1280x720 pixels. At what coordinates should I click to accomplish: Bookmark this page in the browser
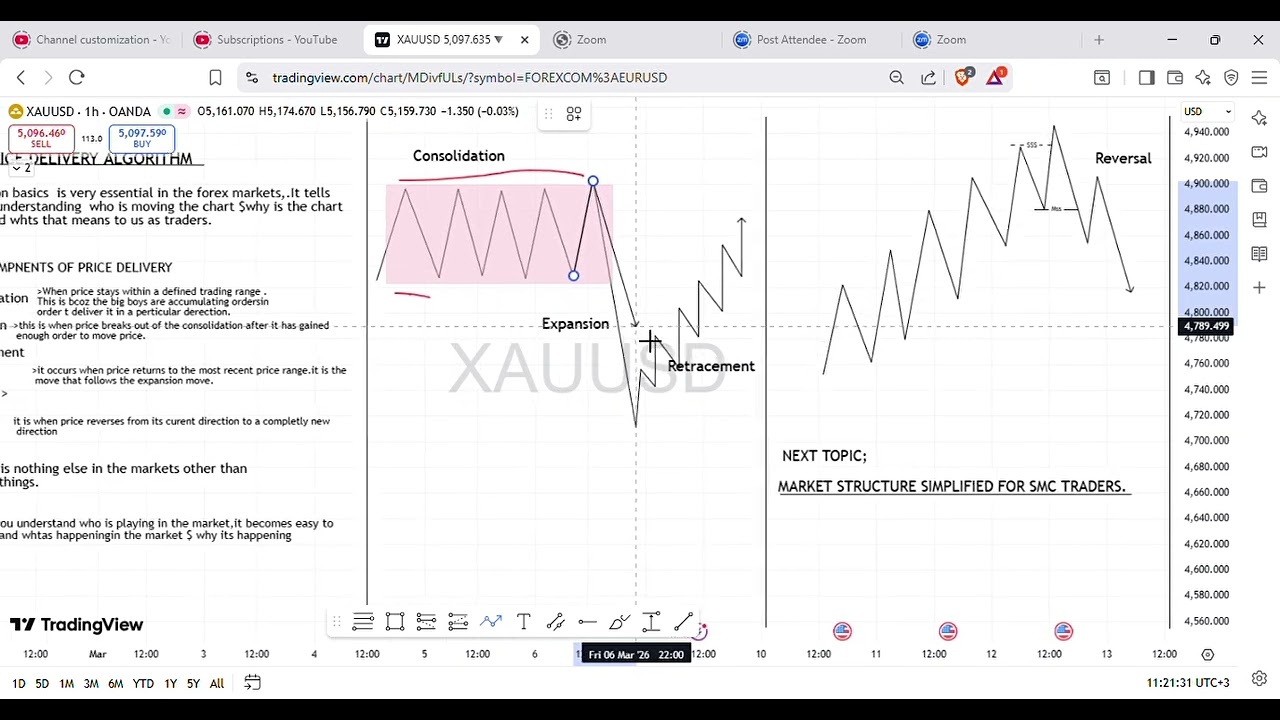click(x=215, y=77)
